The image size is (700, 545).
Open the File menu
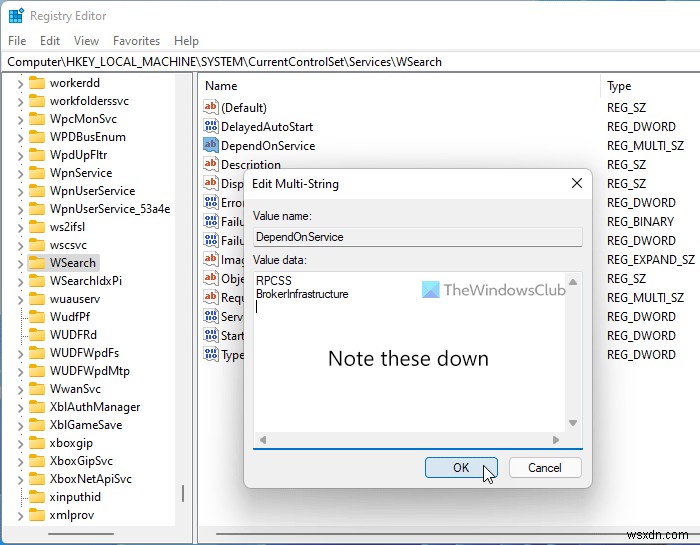17,41
